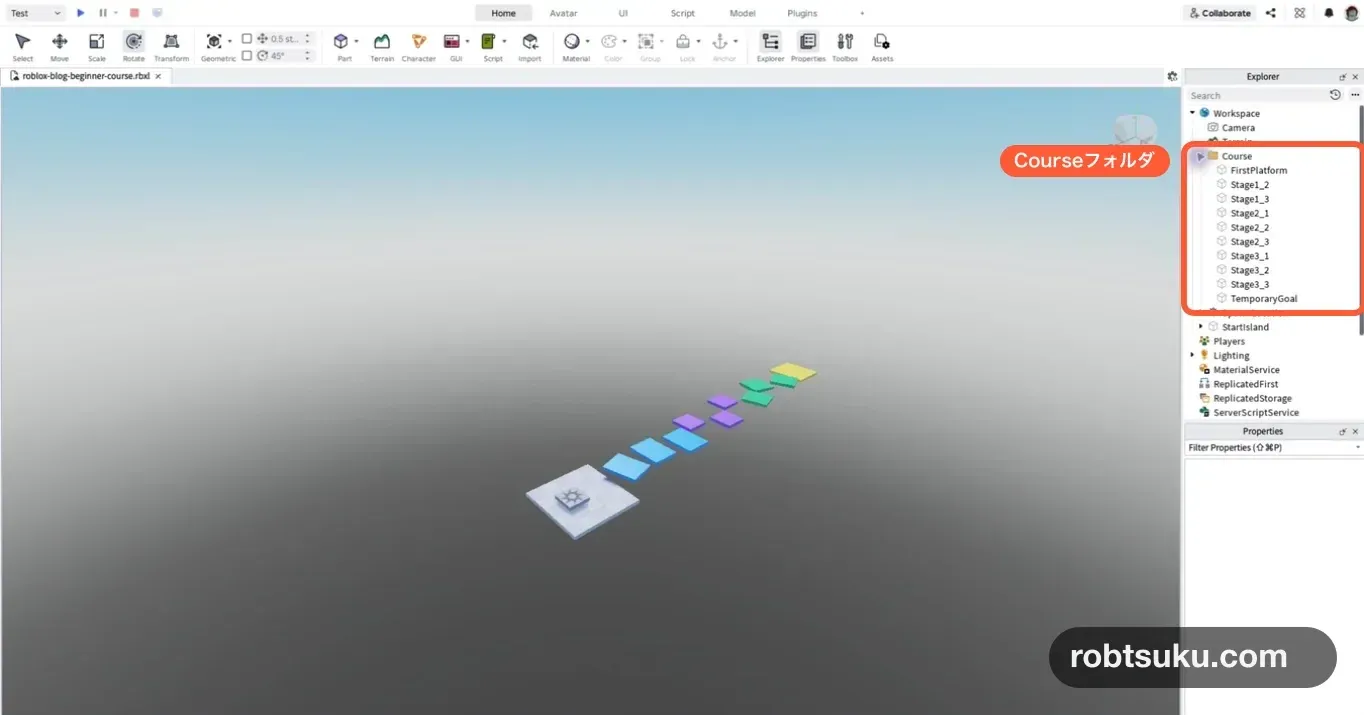Enable the move snap checkbox beside 0.5 studs
Screen dimensions: 1364x715
pyautogui.click(x=247, y=39)
